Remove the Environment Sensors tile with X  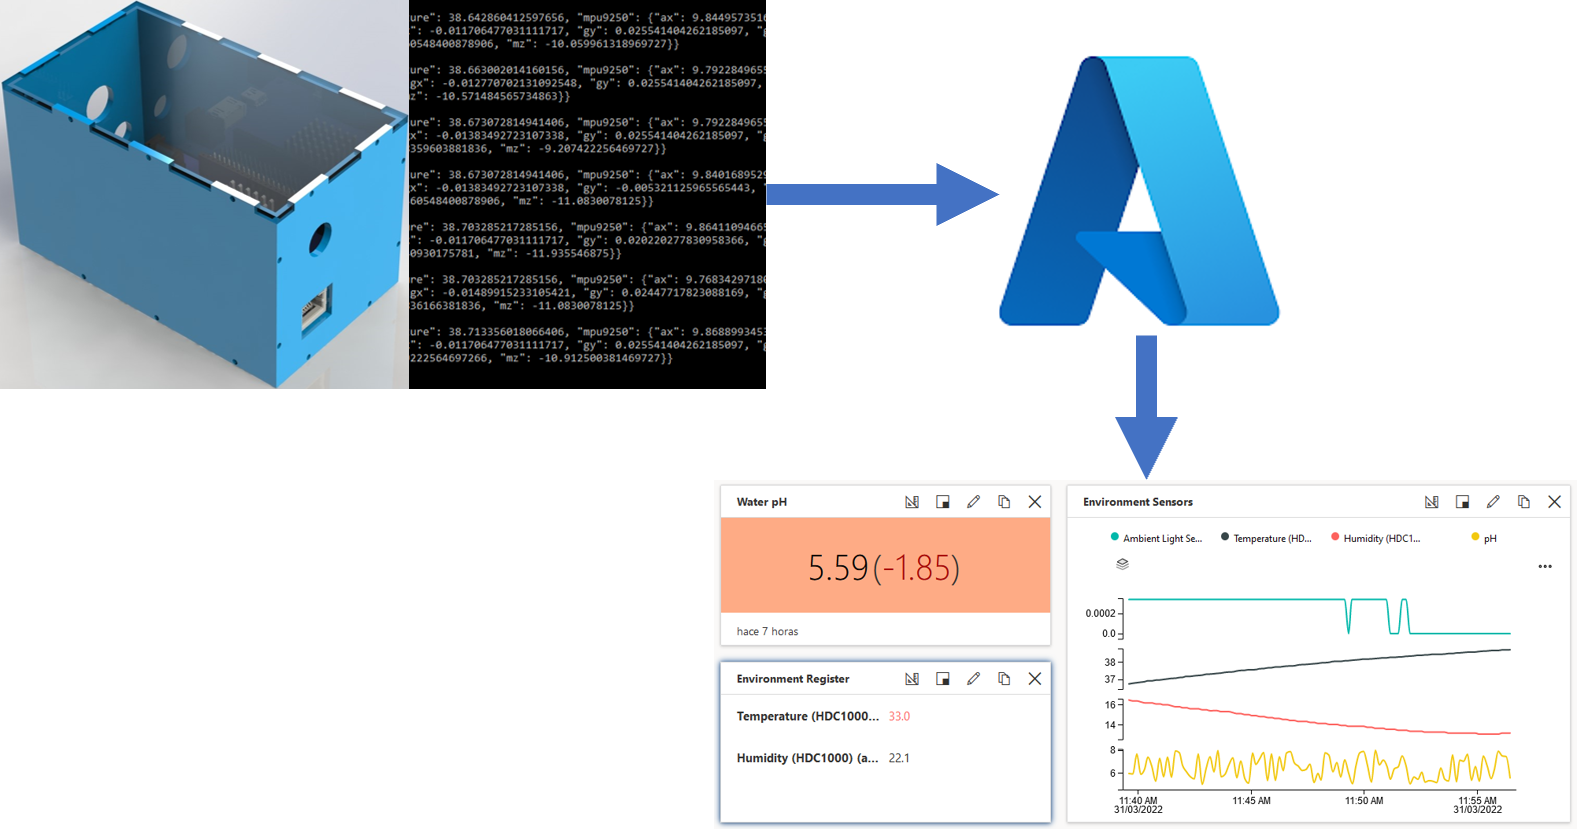coord(1554,502)
